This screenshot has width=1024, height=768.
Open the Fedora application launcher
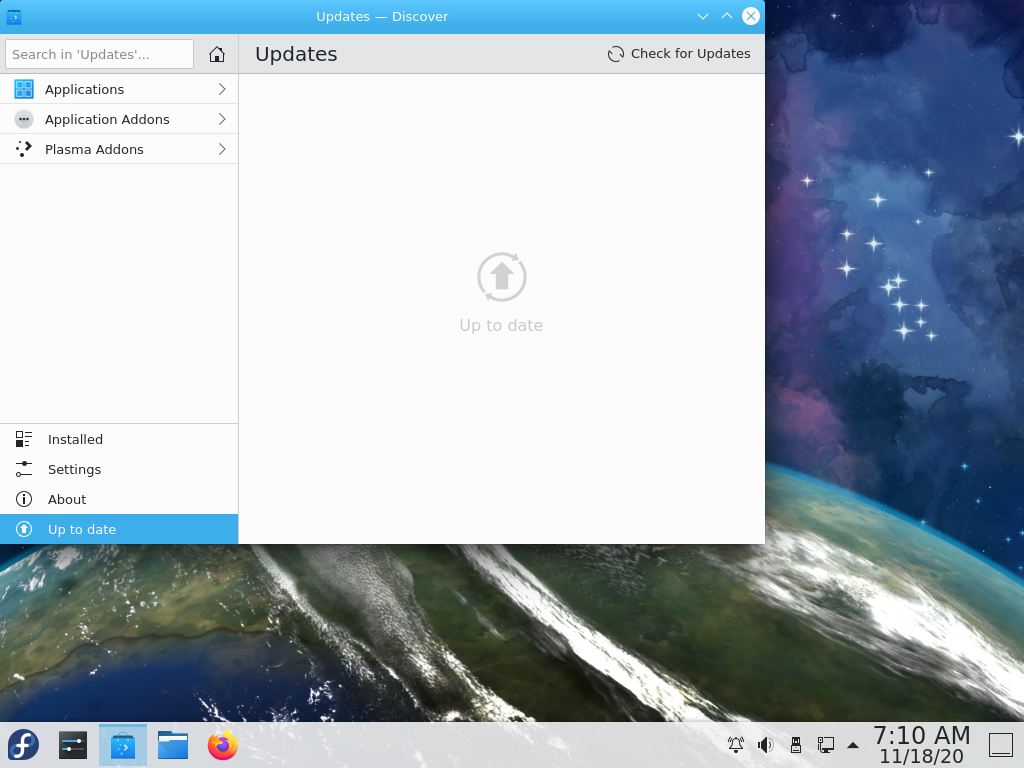tap(24, 745)
